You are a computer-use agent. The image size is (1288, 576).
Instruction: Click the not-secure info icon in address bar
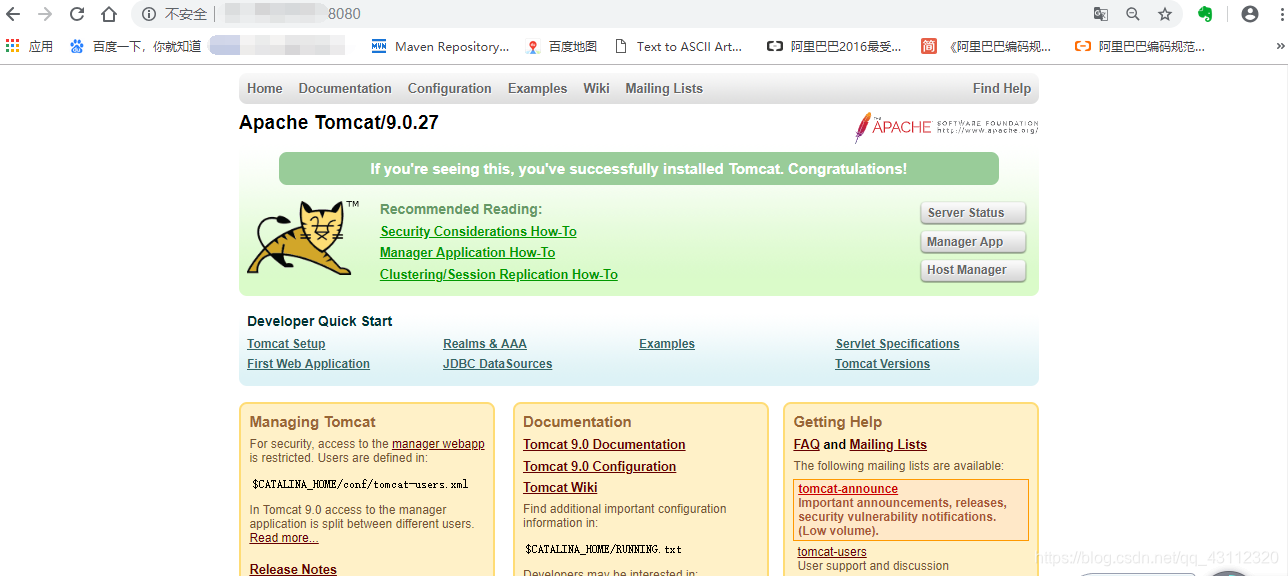149,14
